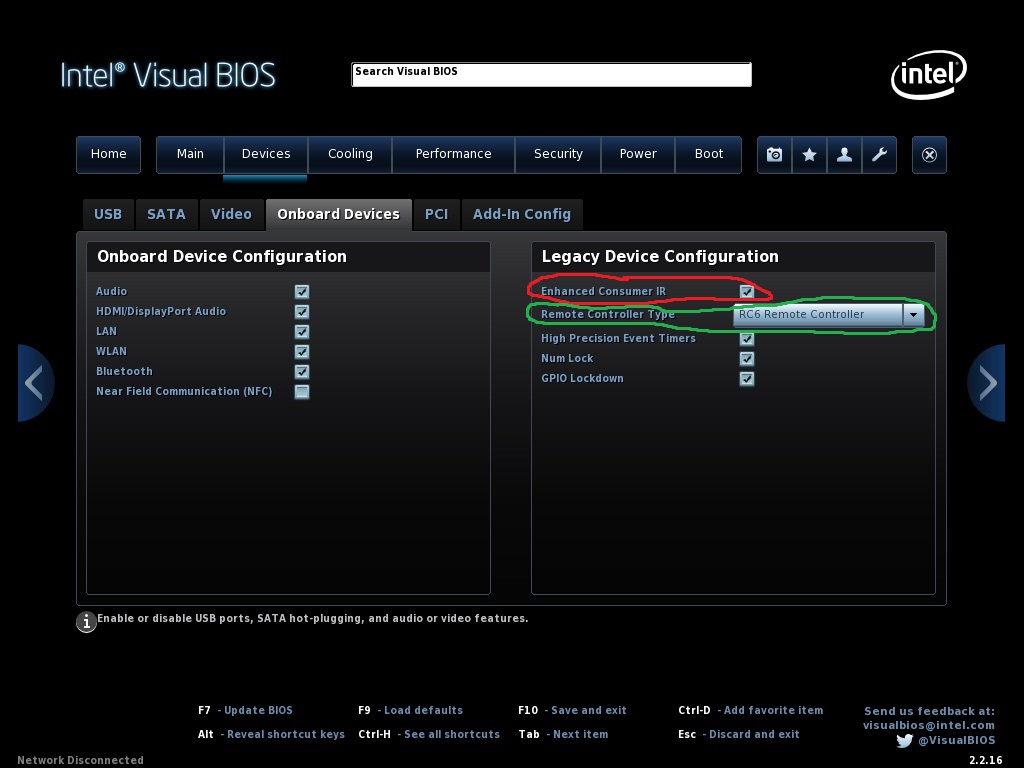
Task: Toggle Enhanced Consumer IR checkbox
Action: (x=747, y=292)
